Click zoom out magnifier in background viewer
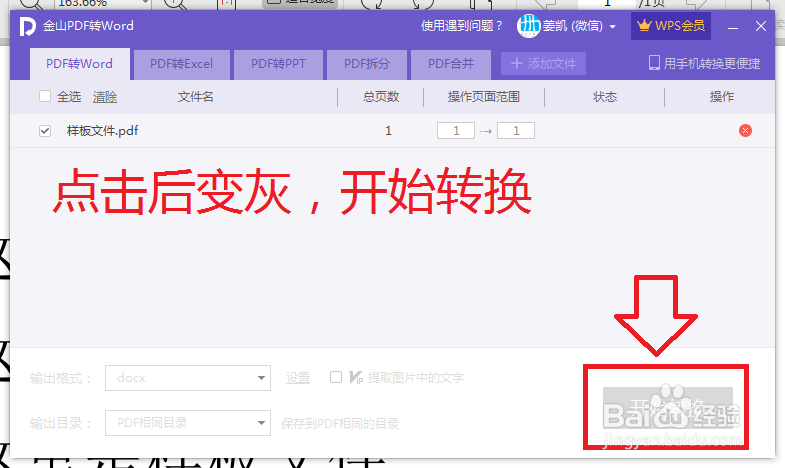785x468 pixels. pos(31,4)
